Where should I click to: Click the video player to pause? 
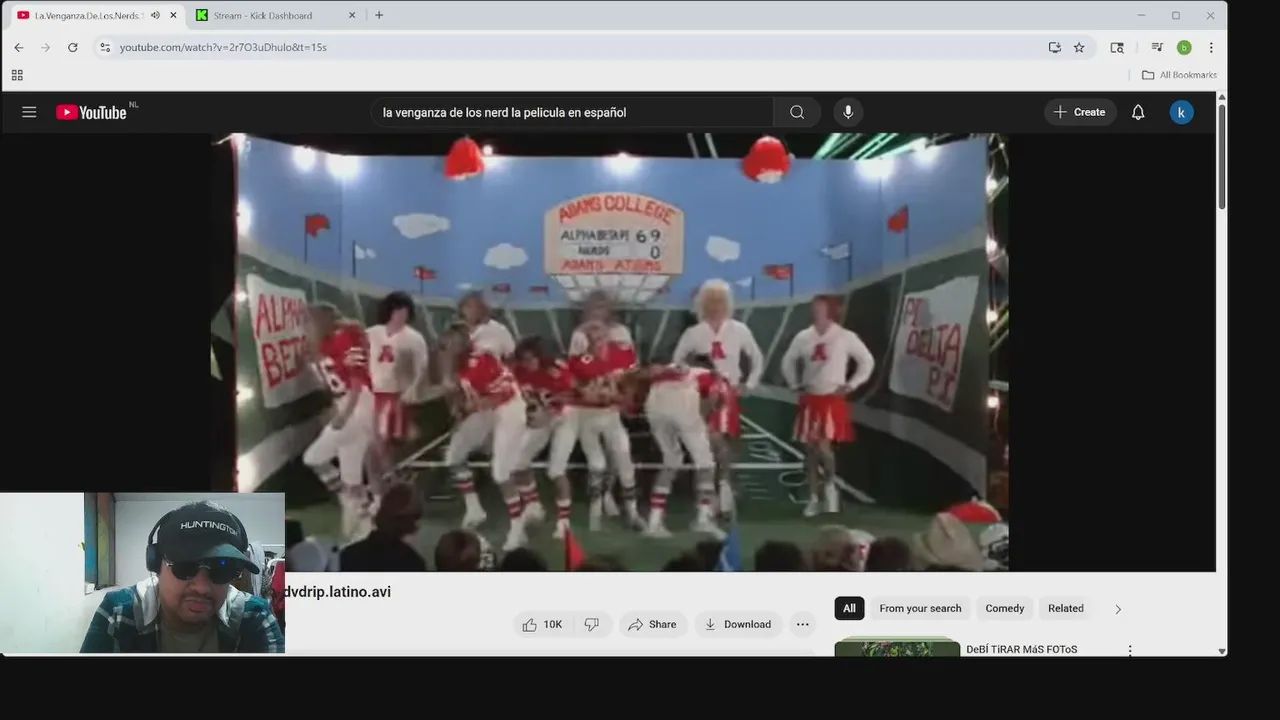pyautogui.click(x=609, y=352)
